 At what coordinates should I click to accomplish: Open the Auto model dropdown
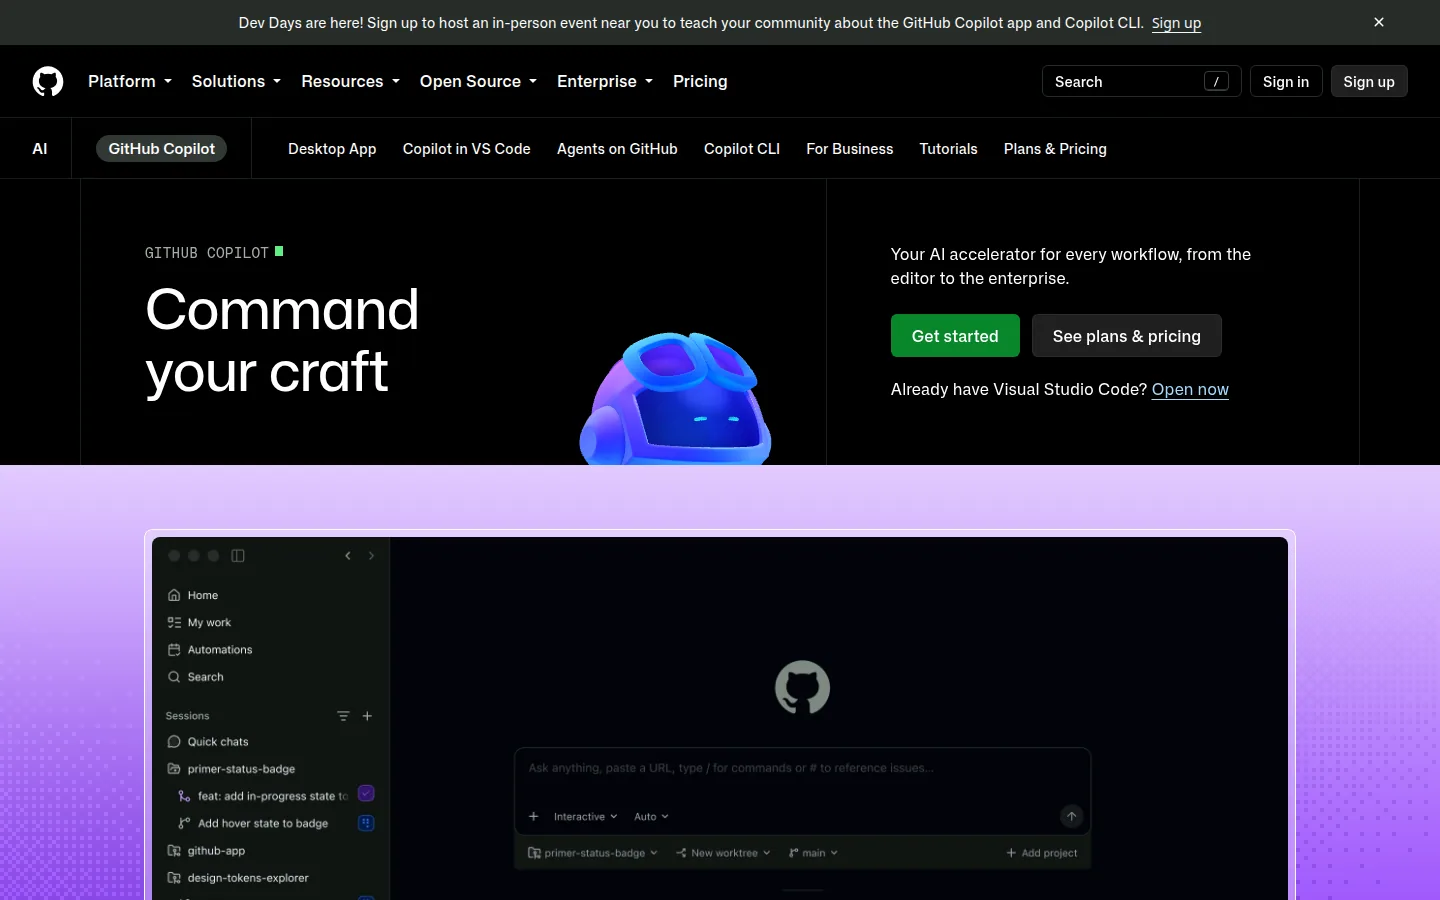coord(651,817)
